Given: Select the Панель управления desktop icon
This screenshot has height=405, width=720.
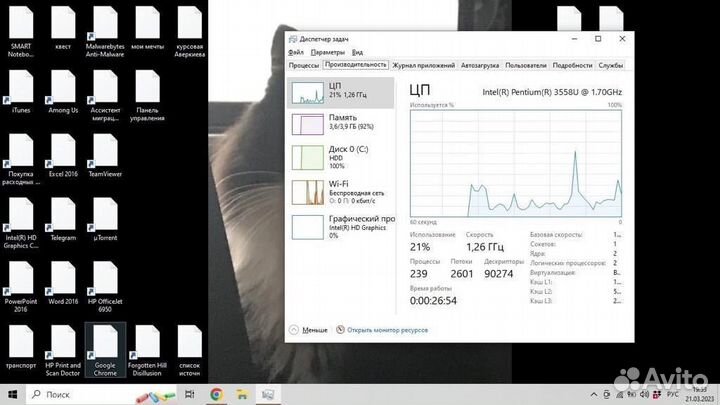Looking at the screenshot, I should click(147, 95).
